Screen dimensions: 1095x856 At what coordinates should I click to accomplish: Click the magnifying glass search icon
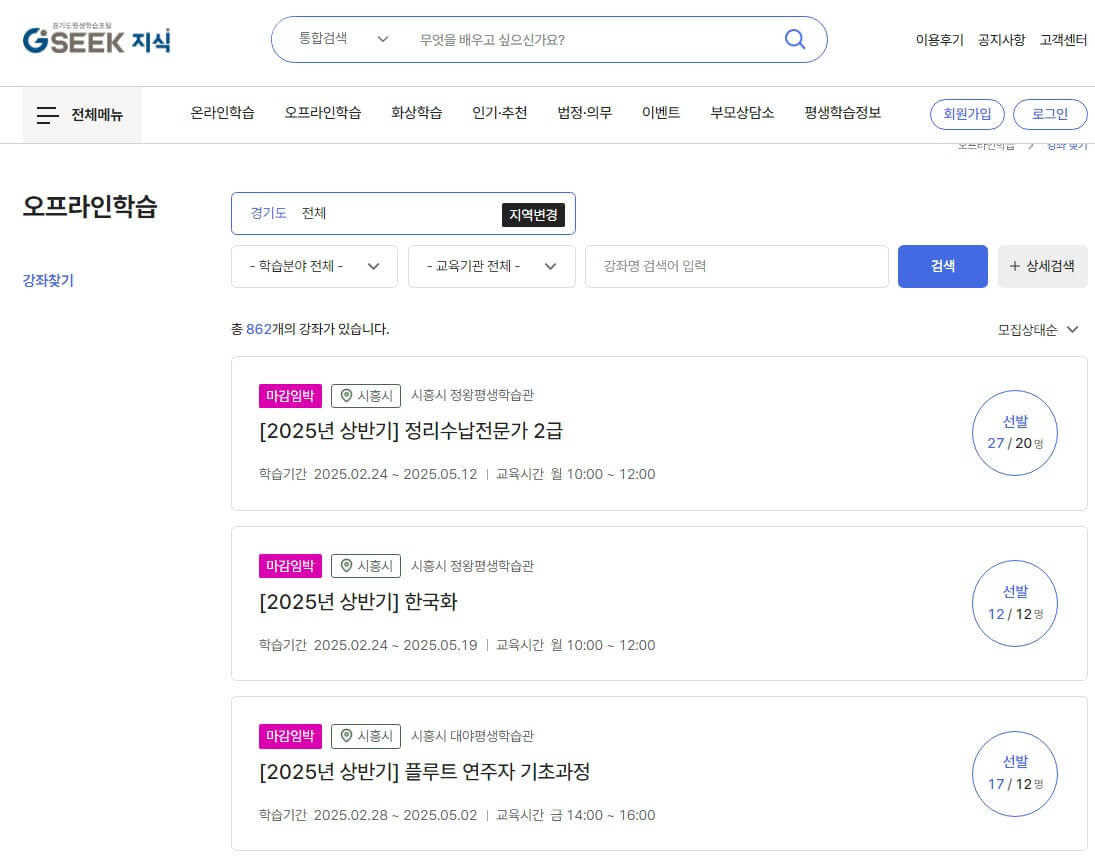click(795, 39)
